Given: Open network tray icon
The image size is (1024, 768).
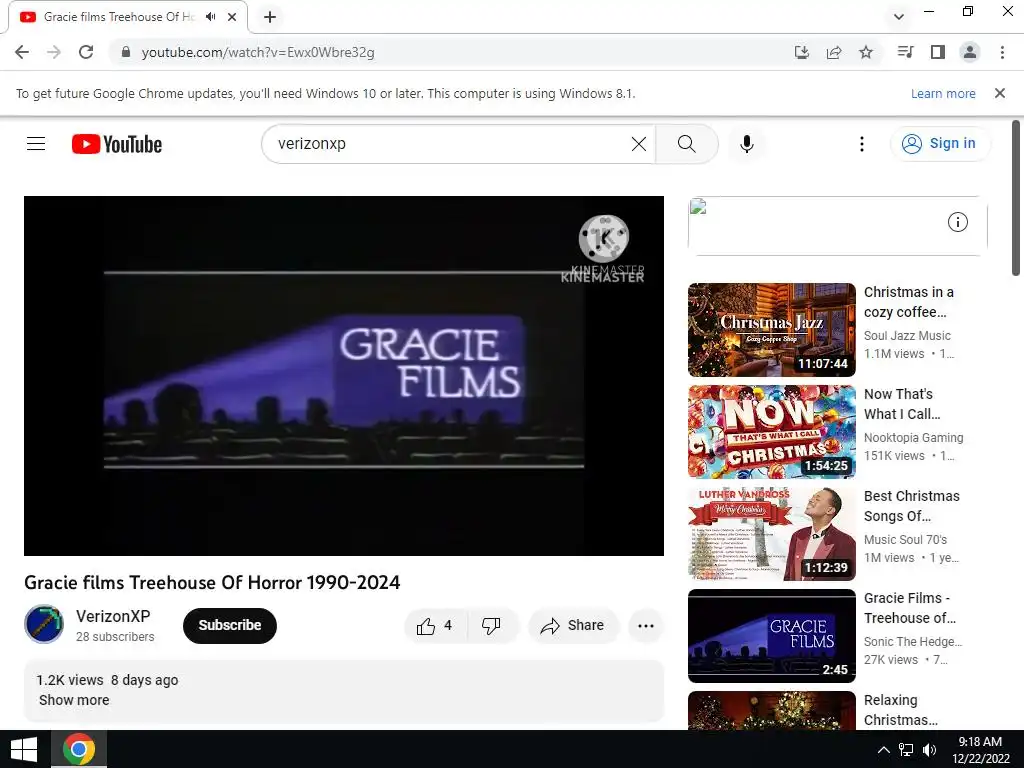Looking at the screenshot, I should (906, 750).
